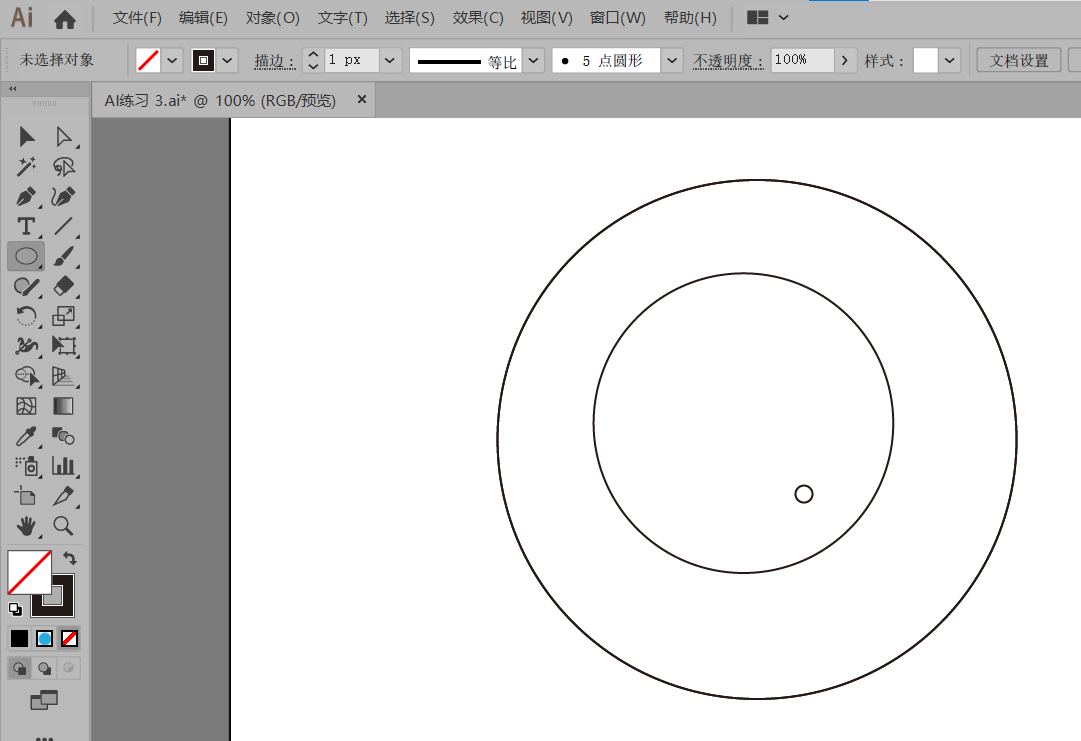Image resolution: width=1081 pixels, height=741 pixels.
Task: Select the Hand tool
Action: click(x=26, y=527)
